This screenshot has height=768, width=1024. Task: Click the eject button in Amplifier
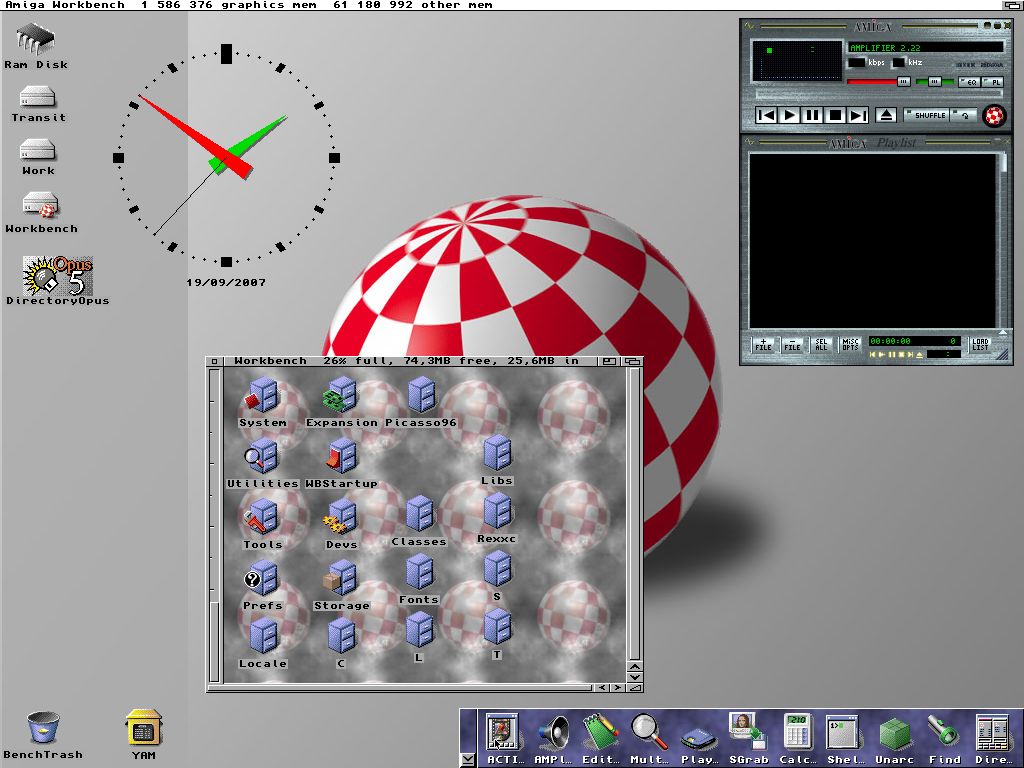886,116
